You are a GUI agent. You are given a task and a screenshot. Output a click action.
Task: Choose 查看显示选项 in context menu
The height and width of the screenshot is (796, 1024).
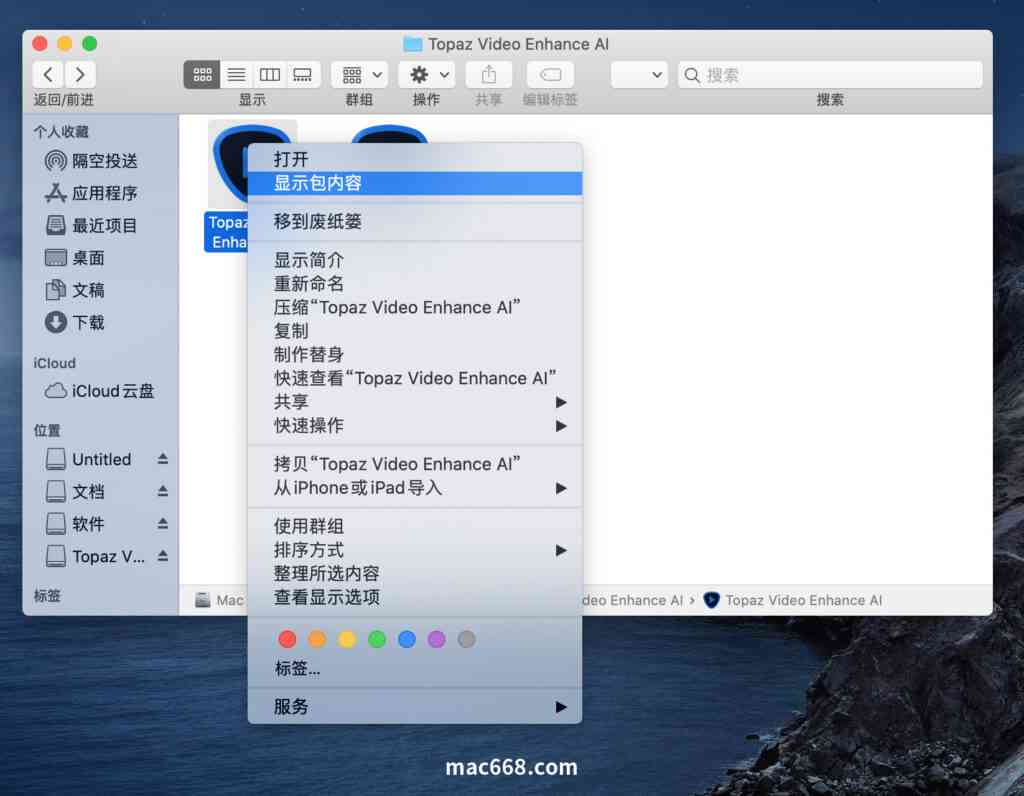pos(415,597)
